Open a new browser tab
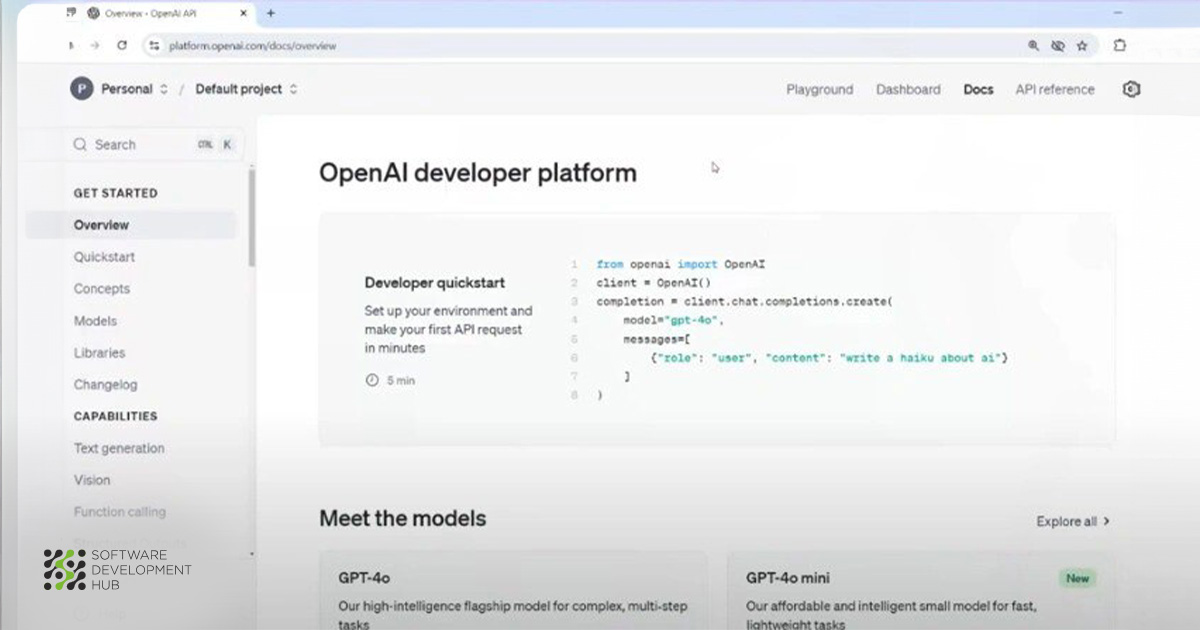 pos(270,13)
